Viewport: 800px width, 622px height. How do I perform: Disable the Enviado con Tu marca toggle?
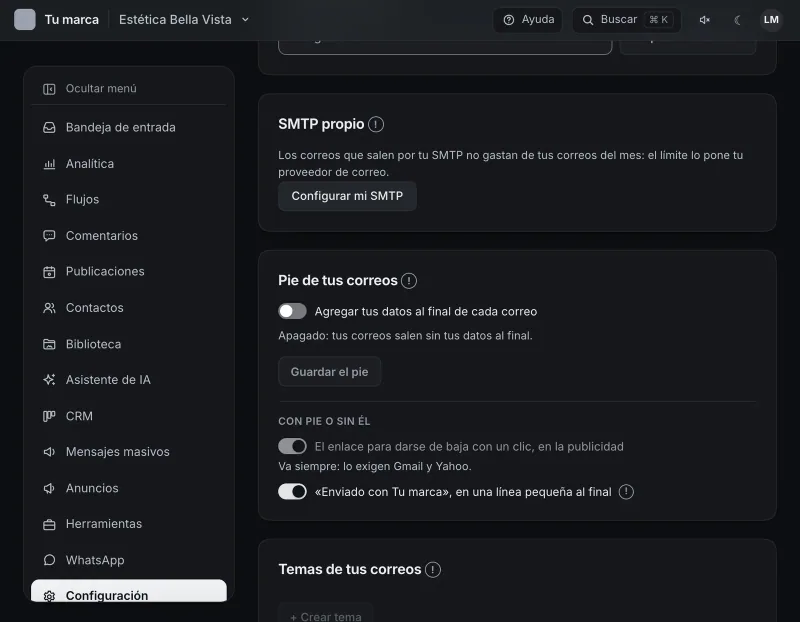[x=292, y=492]
